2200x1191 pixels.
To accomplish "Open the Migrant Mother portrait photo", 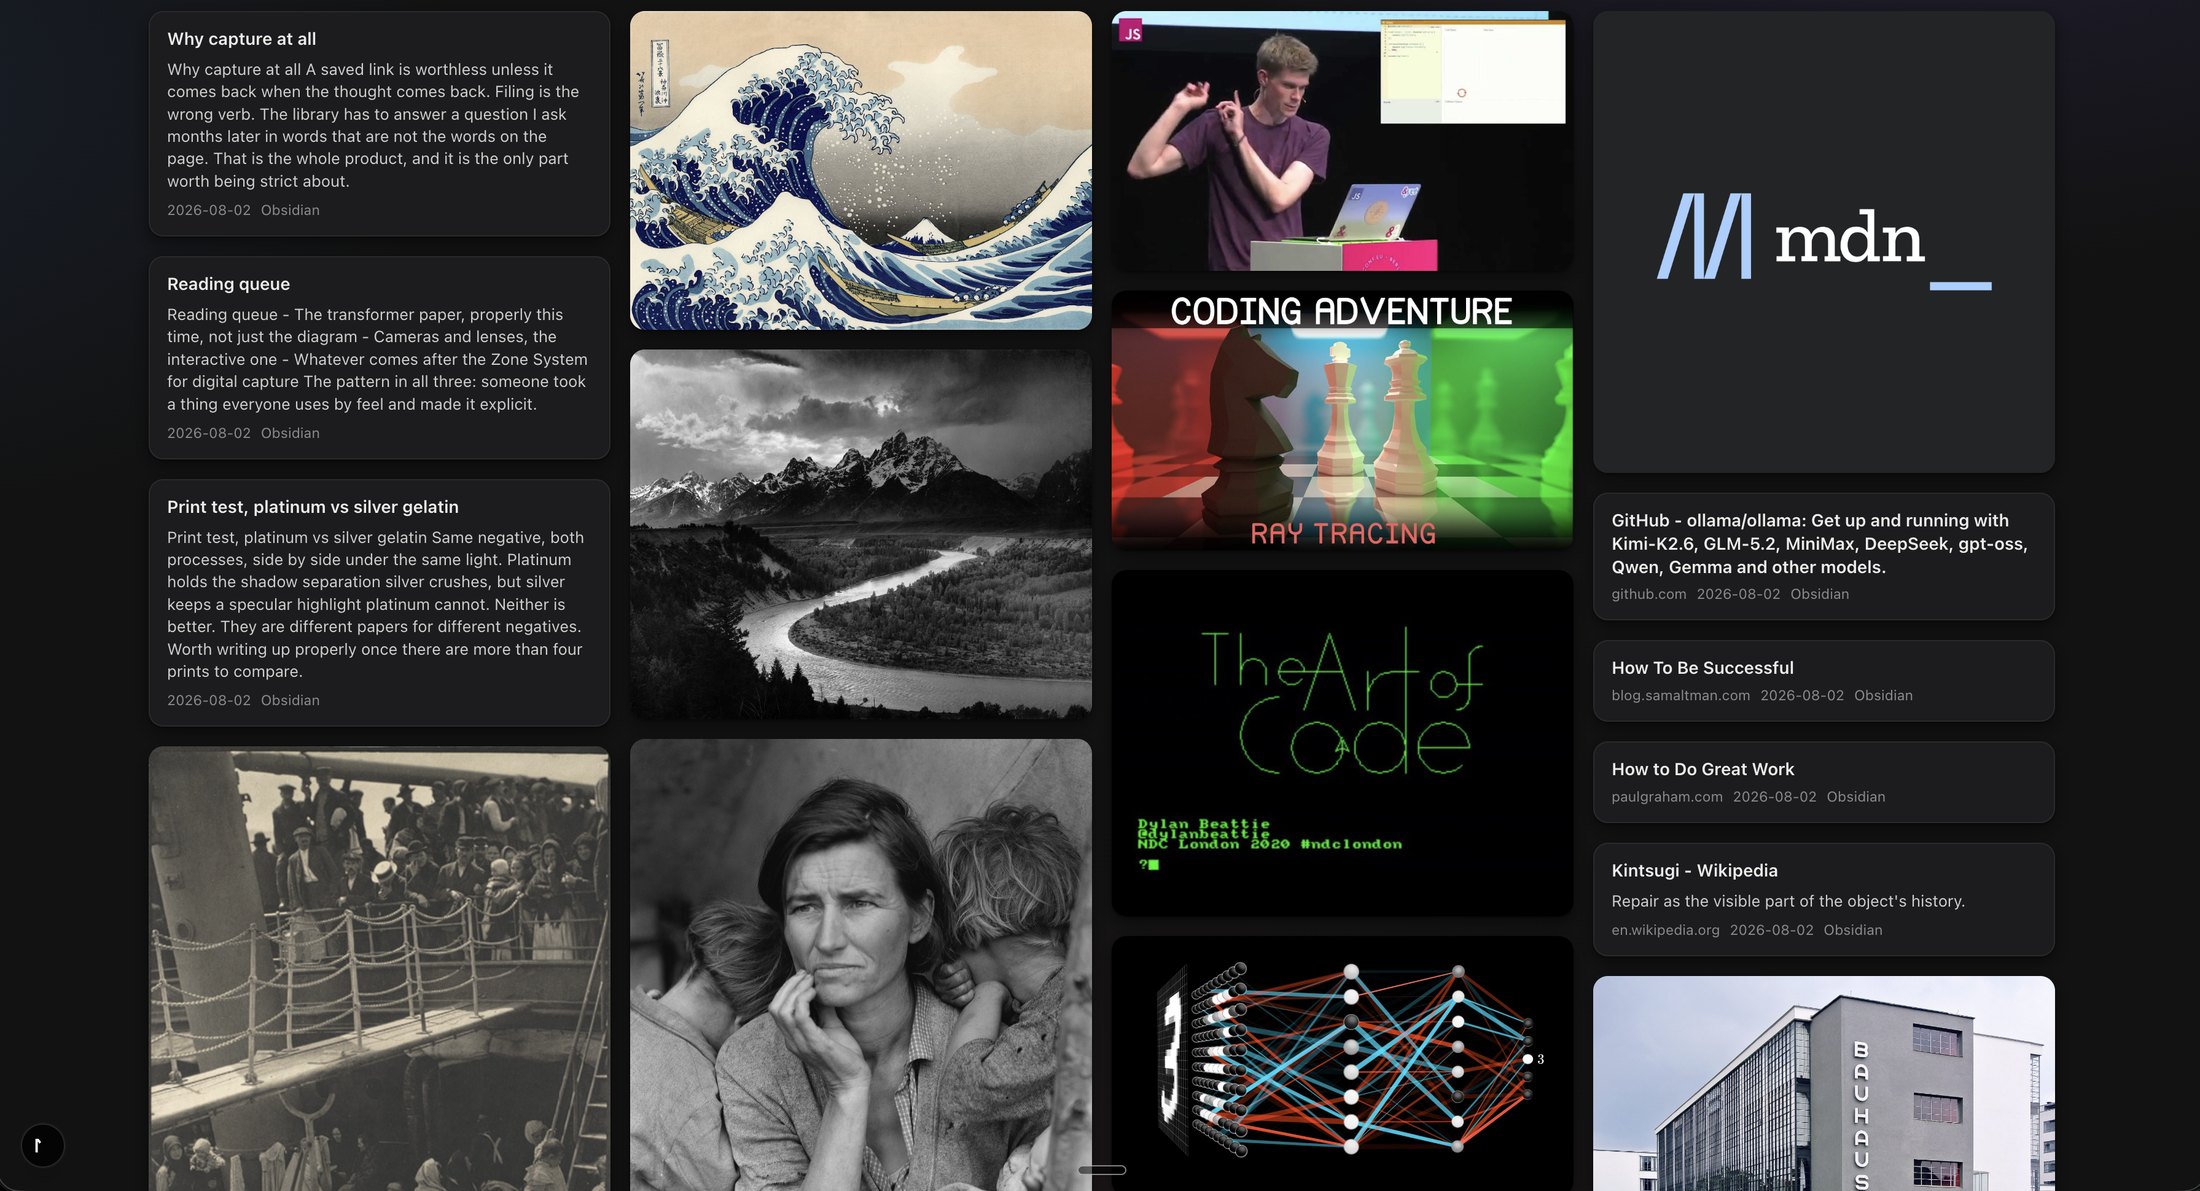I will click(x=861, y=965).
